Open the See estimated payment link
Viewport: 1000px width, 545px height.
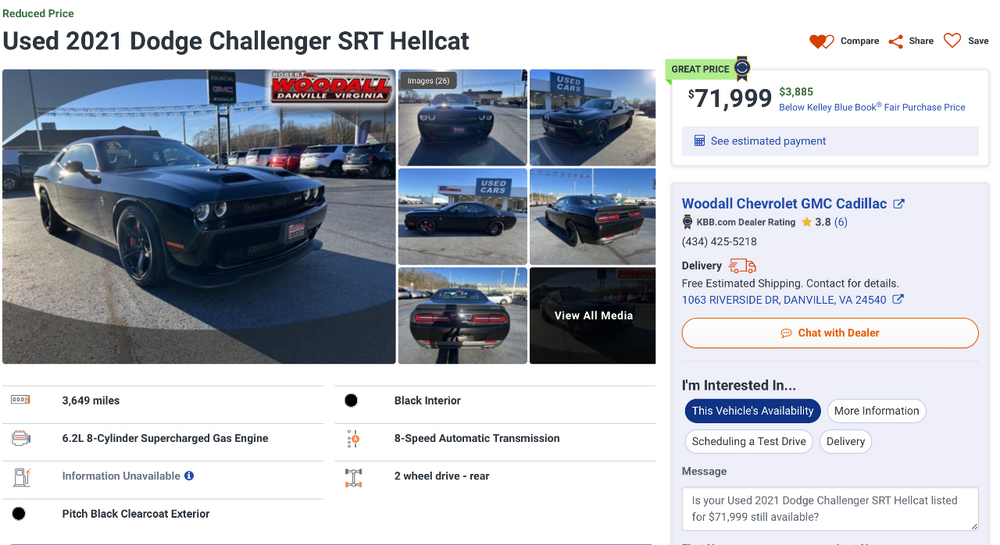[x=768, y=141]
